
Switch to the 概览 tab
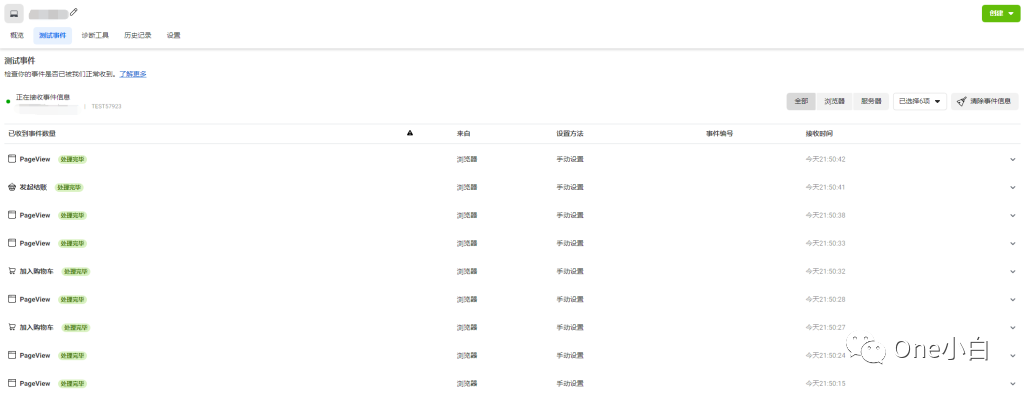point(17,35)
